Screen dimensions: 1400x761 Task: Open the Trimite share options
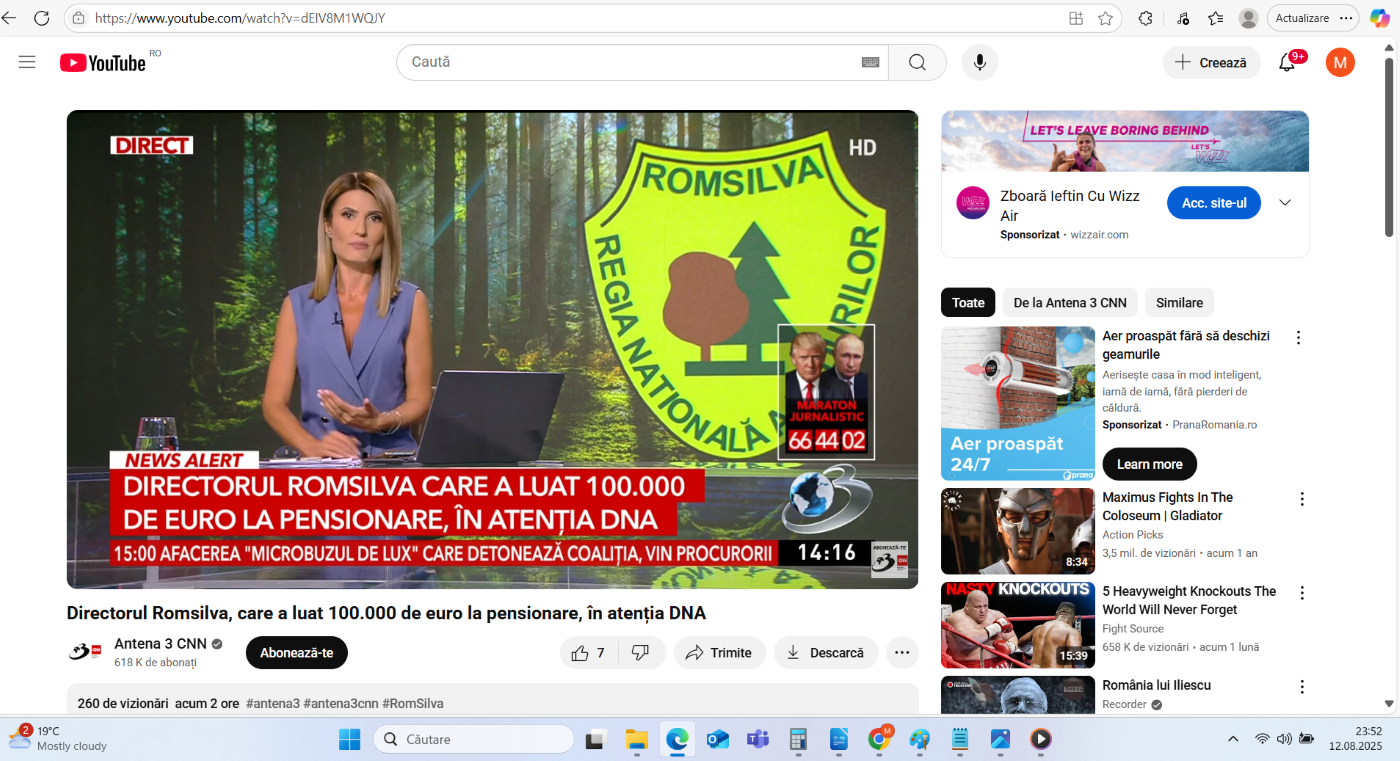pos(719,652)
